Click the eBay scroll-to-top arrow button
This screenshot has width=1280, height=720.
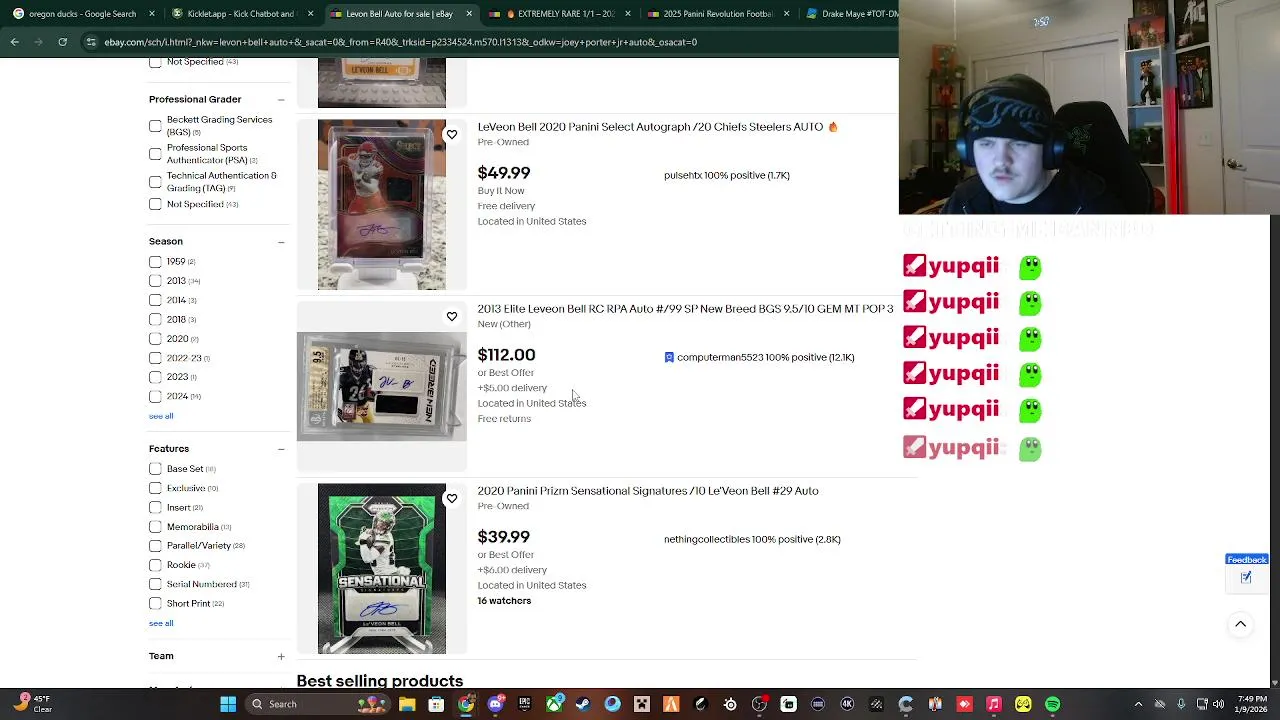(x=1240, y=624)
